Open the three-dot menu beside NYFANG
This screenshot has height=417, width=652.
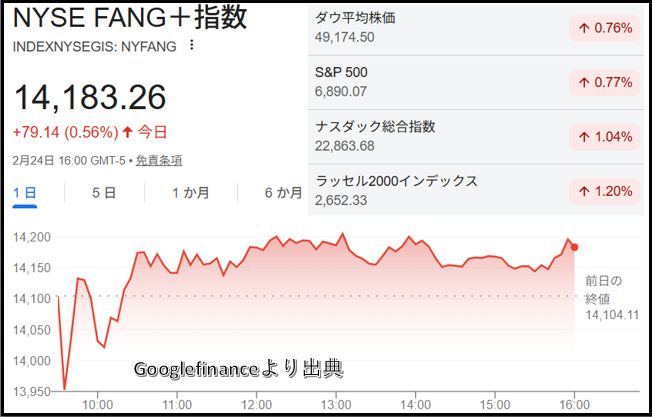[192, 45]
